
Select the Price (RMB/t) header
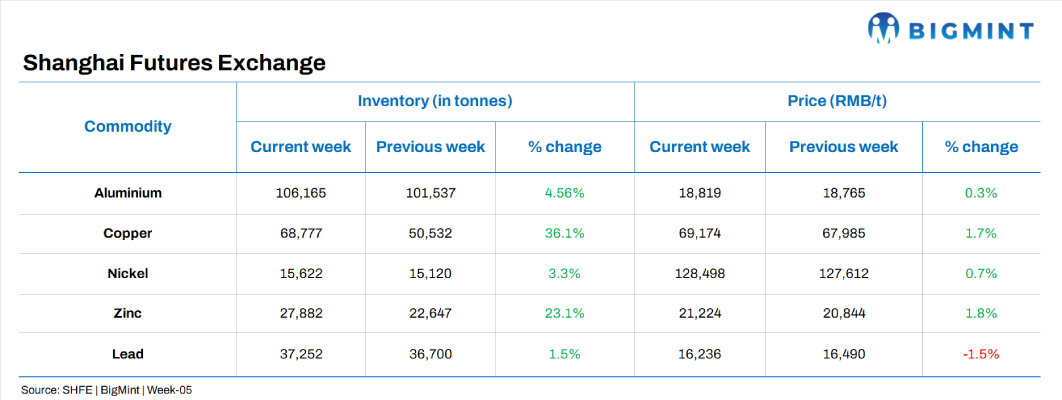[x=847, y=101]
